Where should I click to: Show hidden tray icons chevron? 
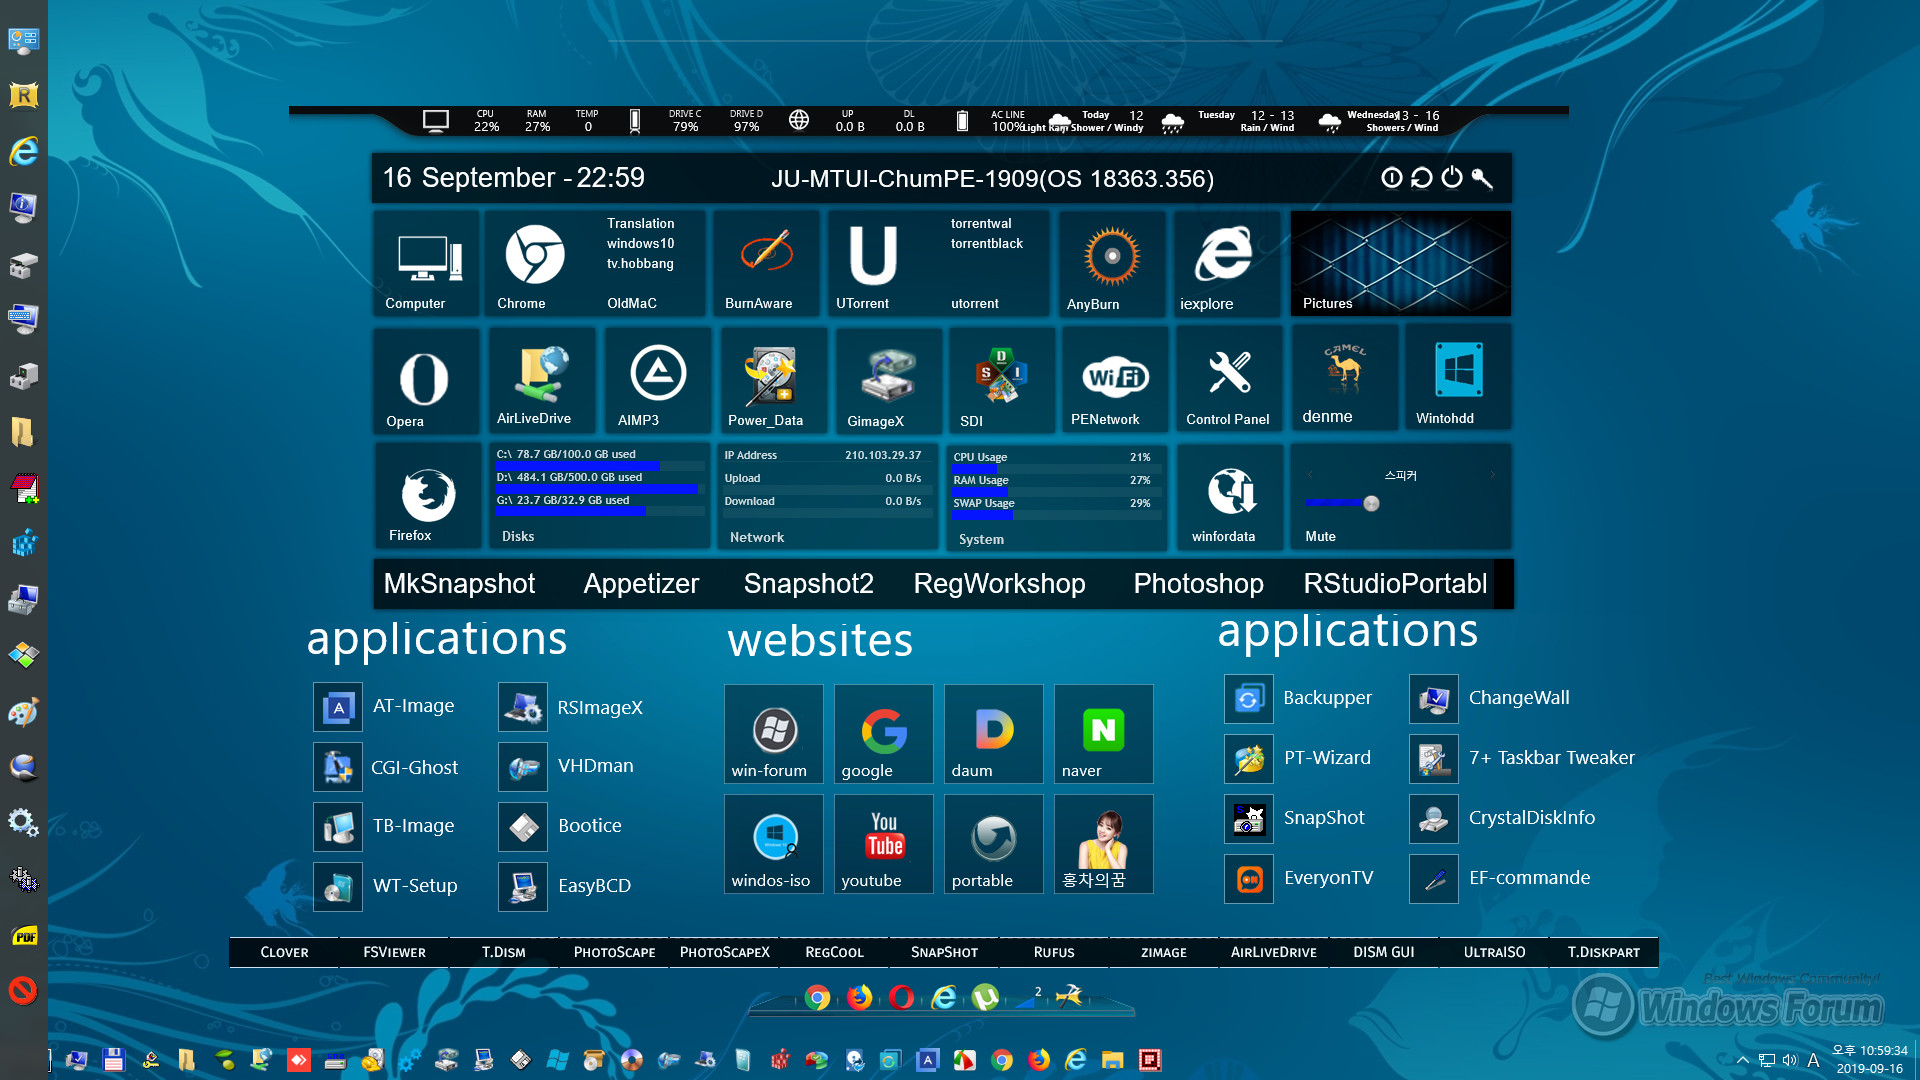[1743, 1061]
